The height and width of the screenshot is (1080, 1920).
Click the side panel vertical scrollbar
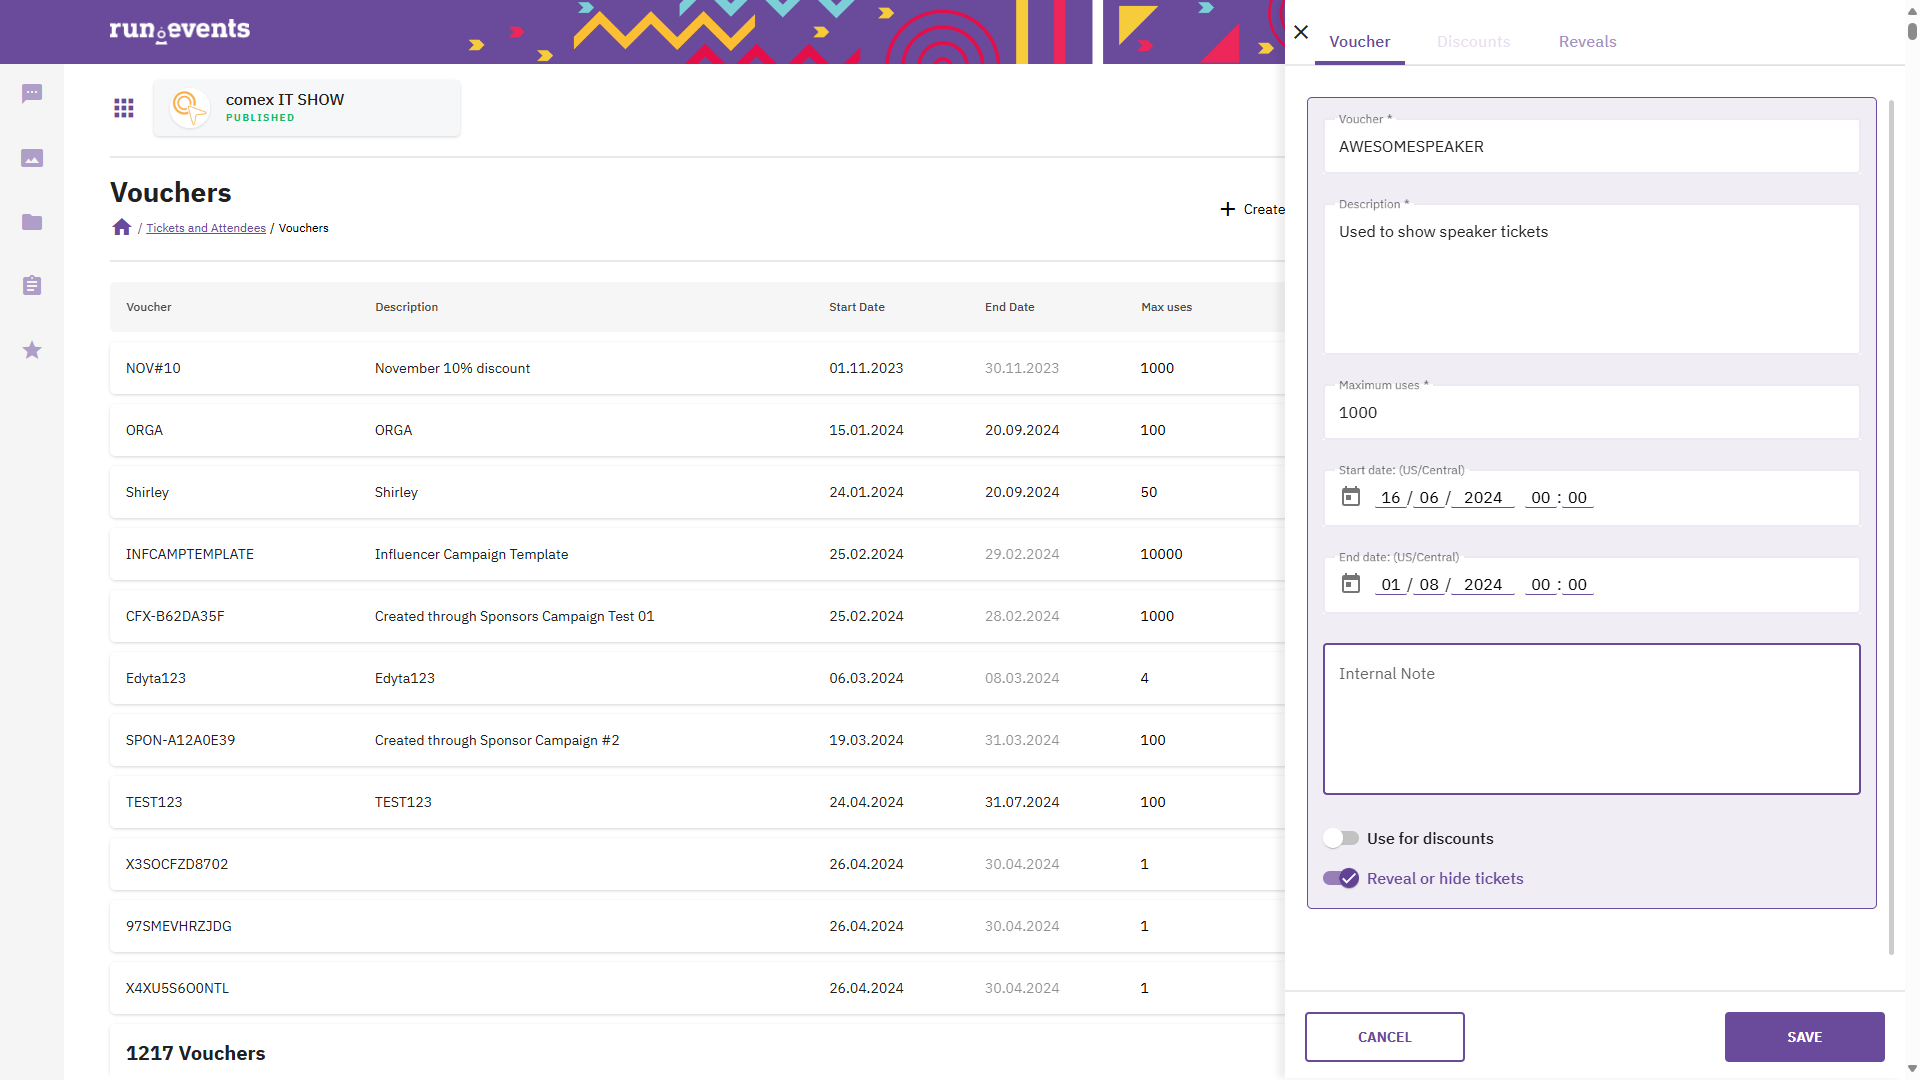[x=1891, y=527]
